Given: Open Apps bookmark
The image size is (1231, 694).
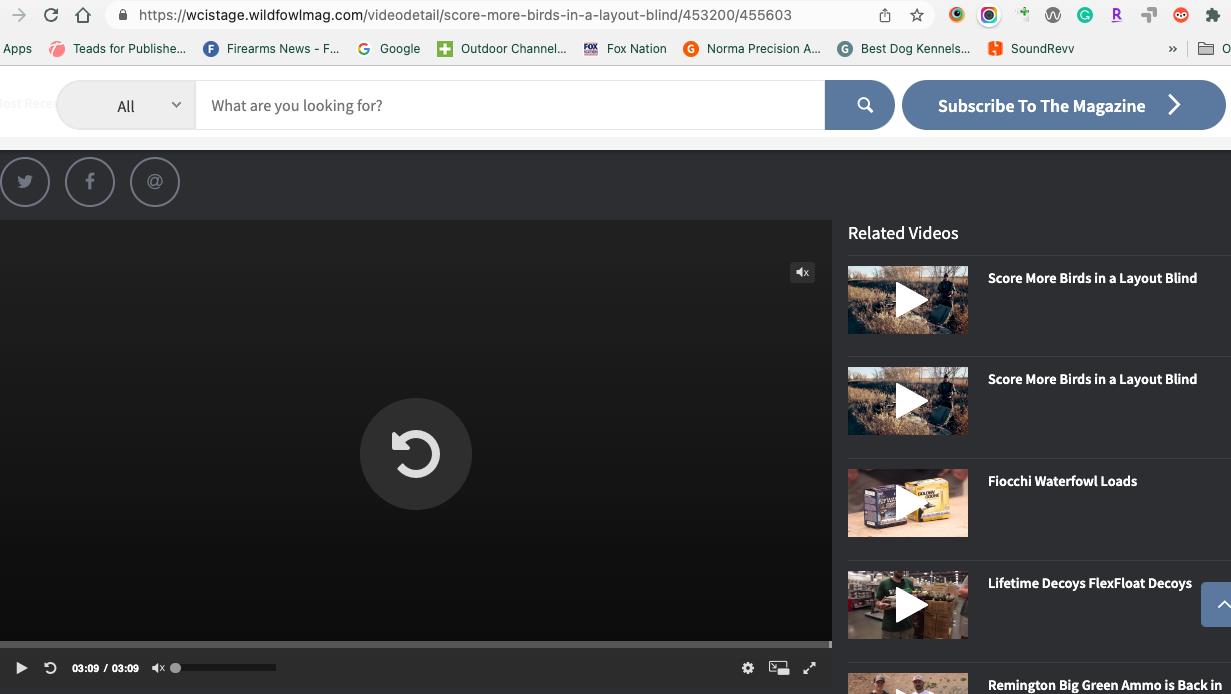Looking at the screenshot, I should 17,48.
